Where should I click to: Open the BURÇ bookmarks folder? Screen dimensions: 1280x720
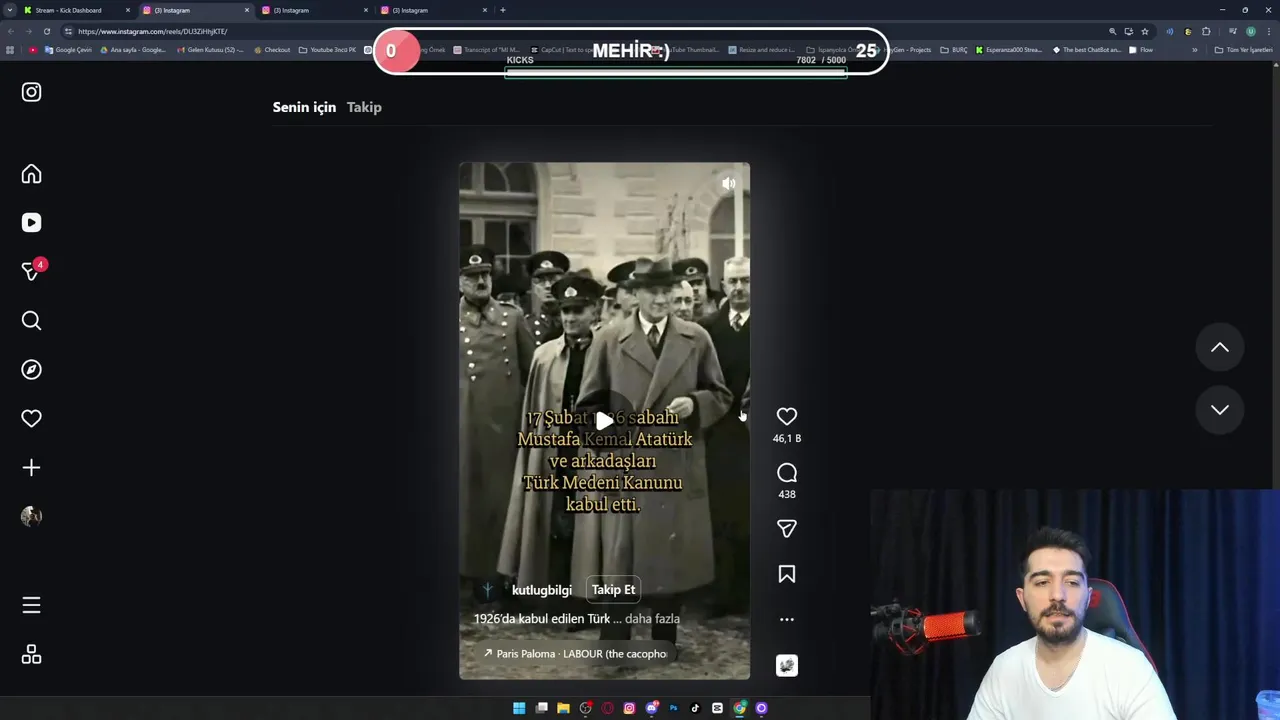point(954,50)
